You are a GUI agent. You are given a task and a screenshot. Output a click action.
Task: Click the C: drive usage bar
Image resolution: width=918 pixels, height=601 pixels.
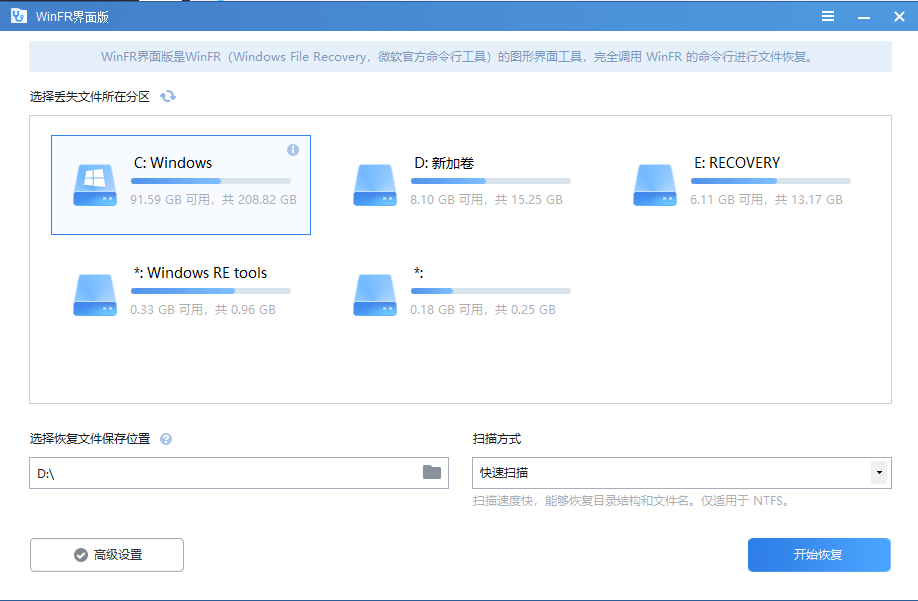(x=211, y=181)
